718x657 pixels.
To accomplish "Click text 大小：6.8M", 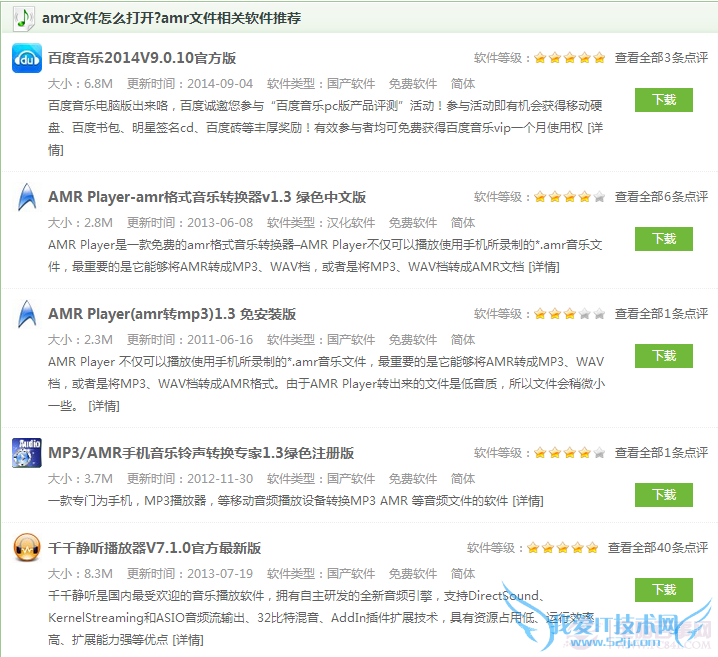I will (x=81, y=84).
